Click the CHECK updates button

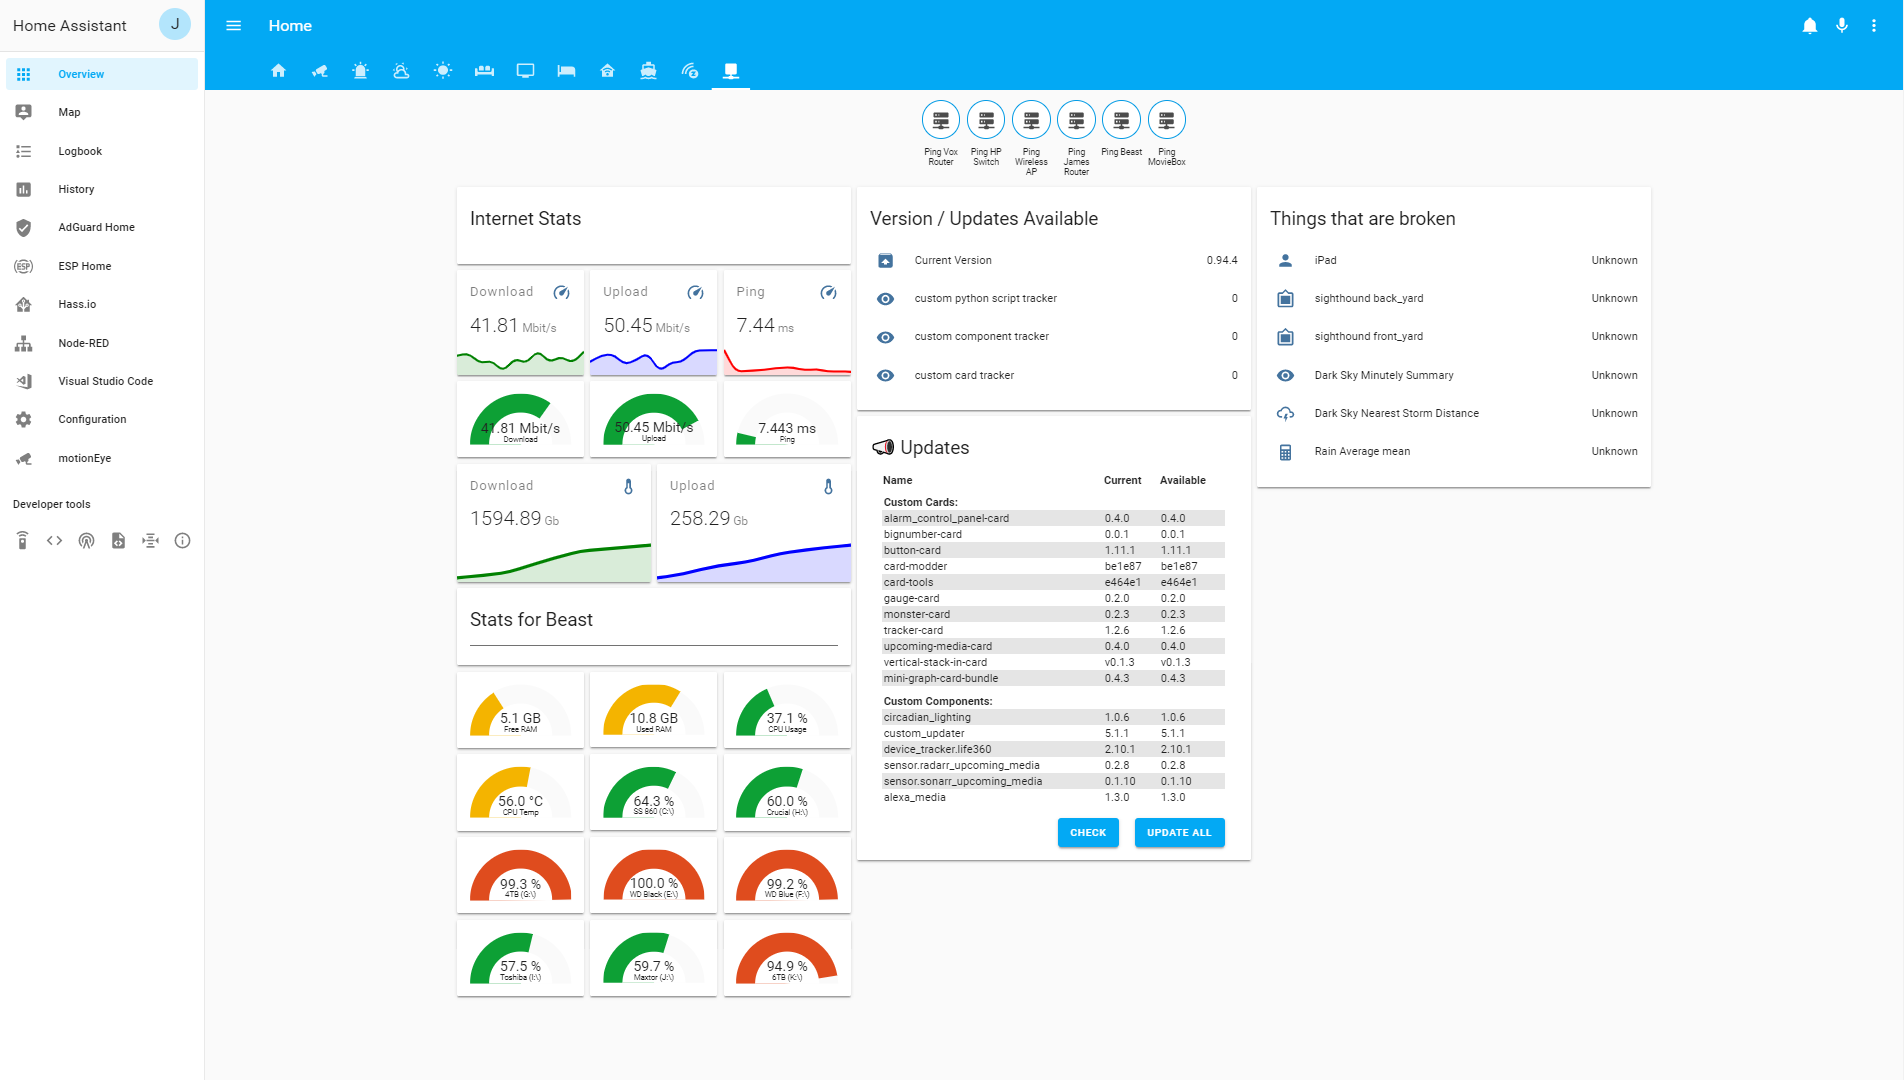click(1088, 832)
